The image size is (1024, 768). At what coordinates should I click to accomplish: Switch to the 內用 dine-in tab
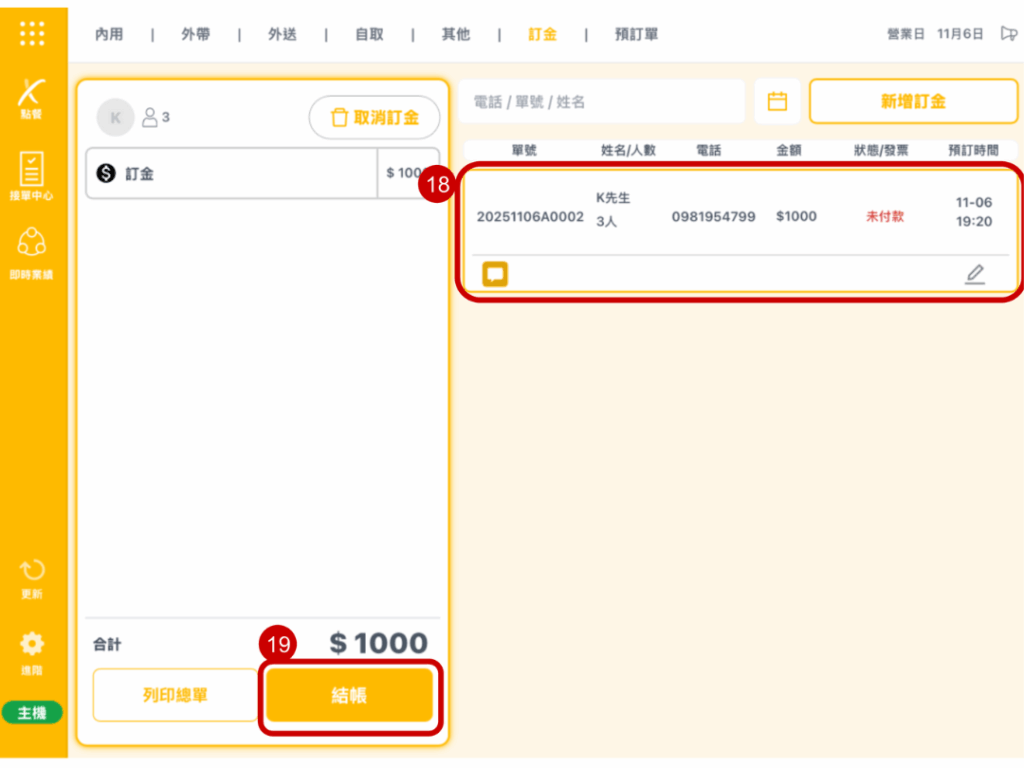[x=109, y=35]
